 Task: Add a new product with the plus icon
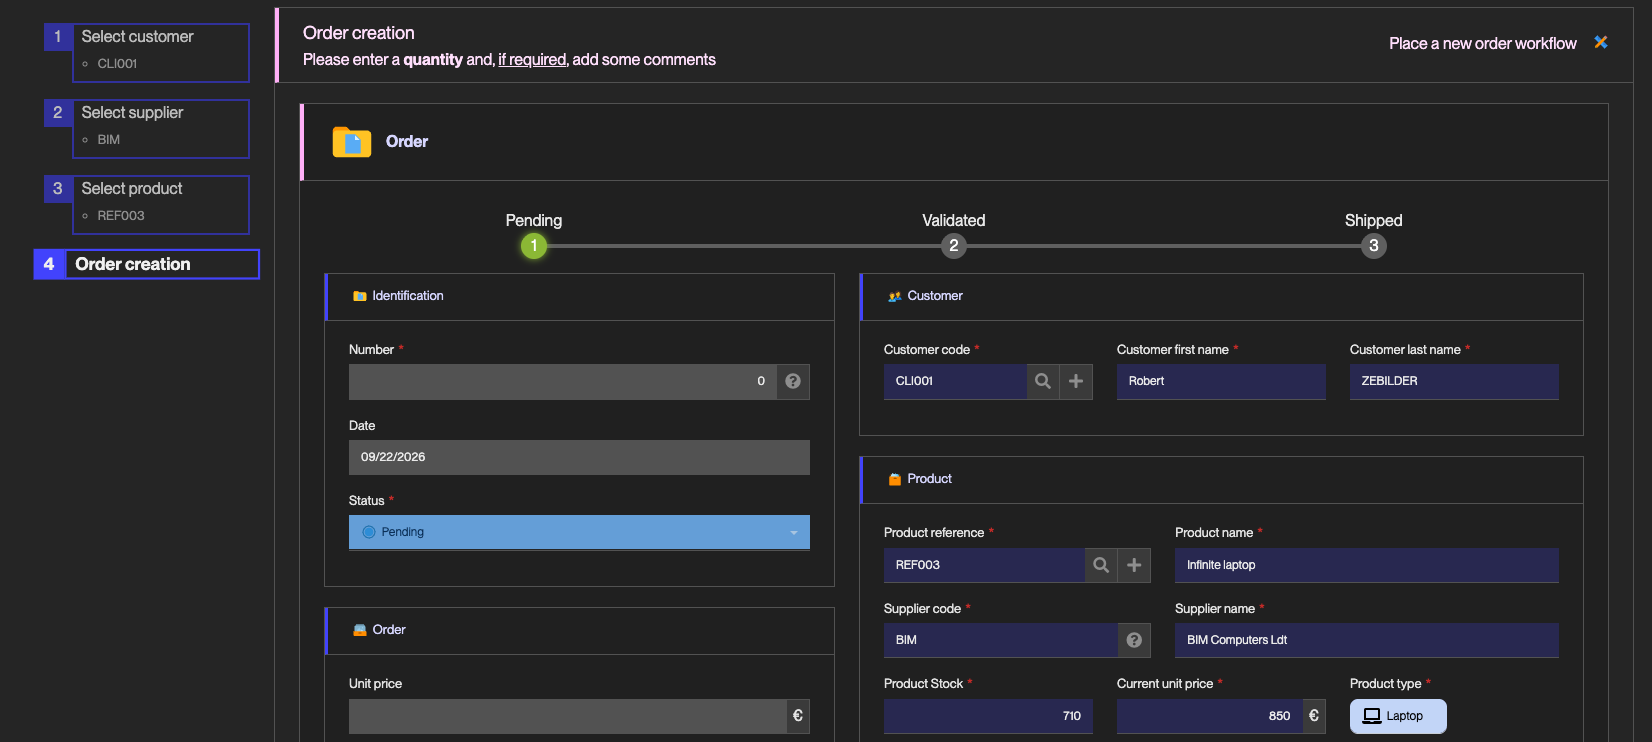(x=1134, y=565)
